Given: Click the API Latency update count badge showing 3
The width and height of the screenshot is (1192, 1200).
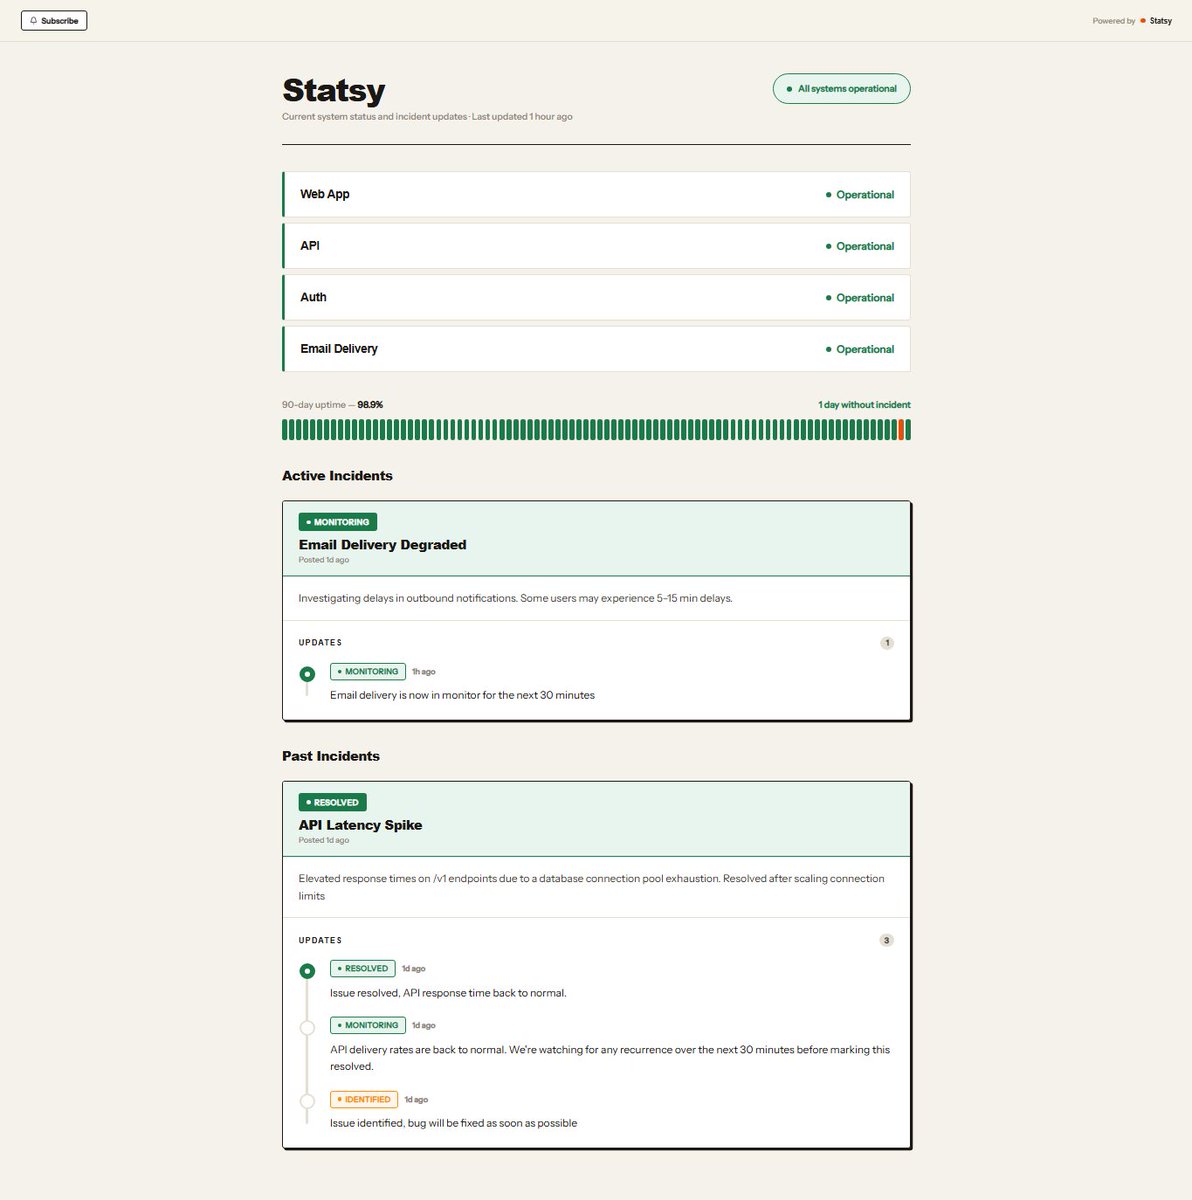Looking at the screenshot, I should point(886,940).
